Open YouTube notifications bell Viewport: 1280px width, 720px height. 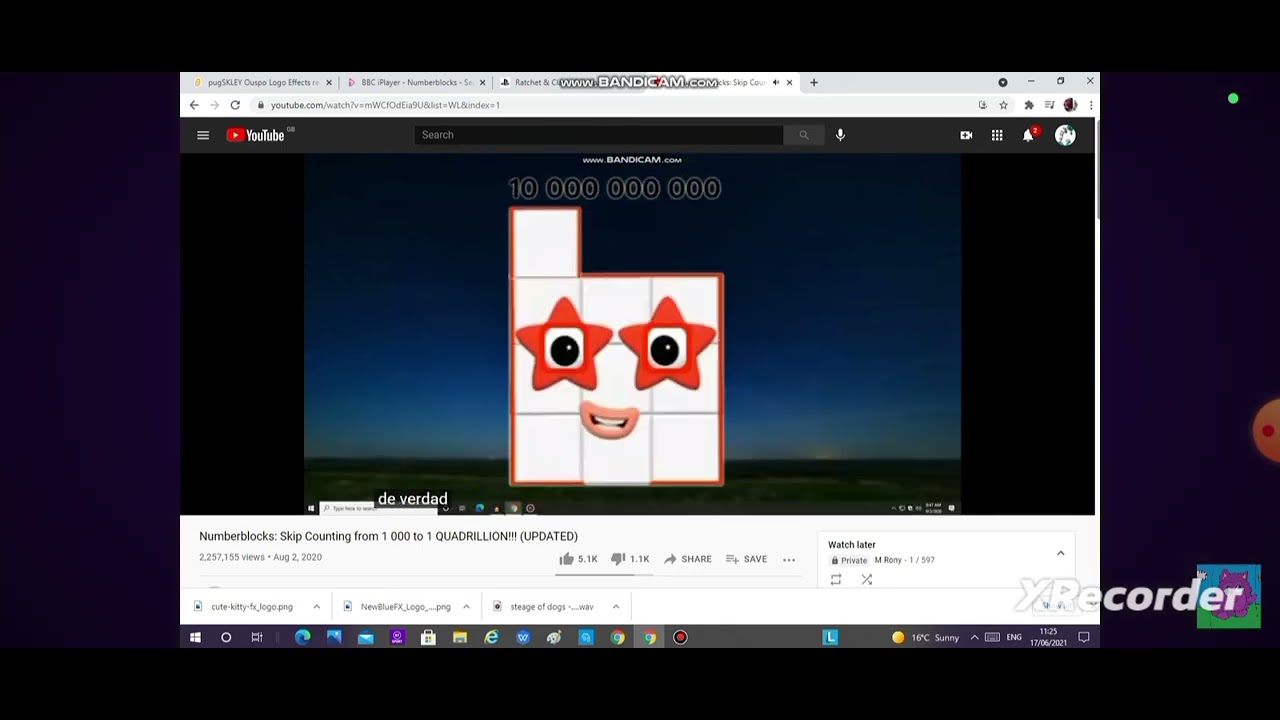pos(1028,135)
